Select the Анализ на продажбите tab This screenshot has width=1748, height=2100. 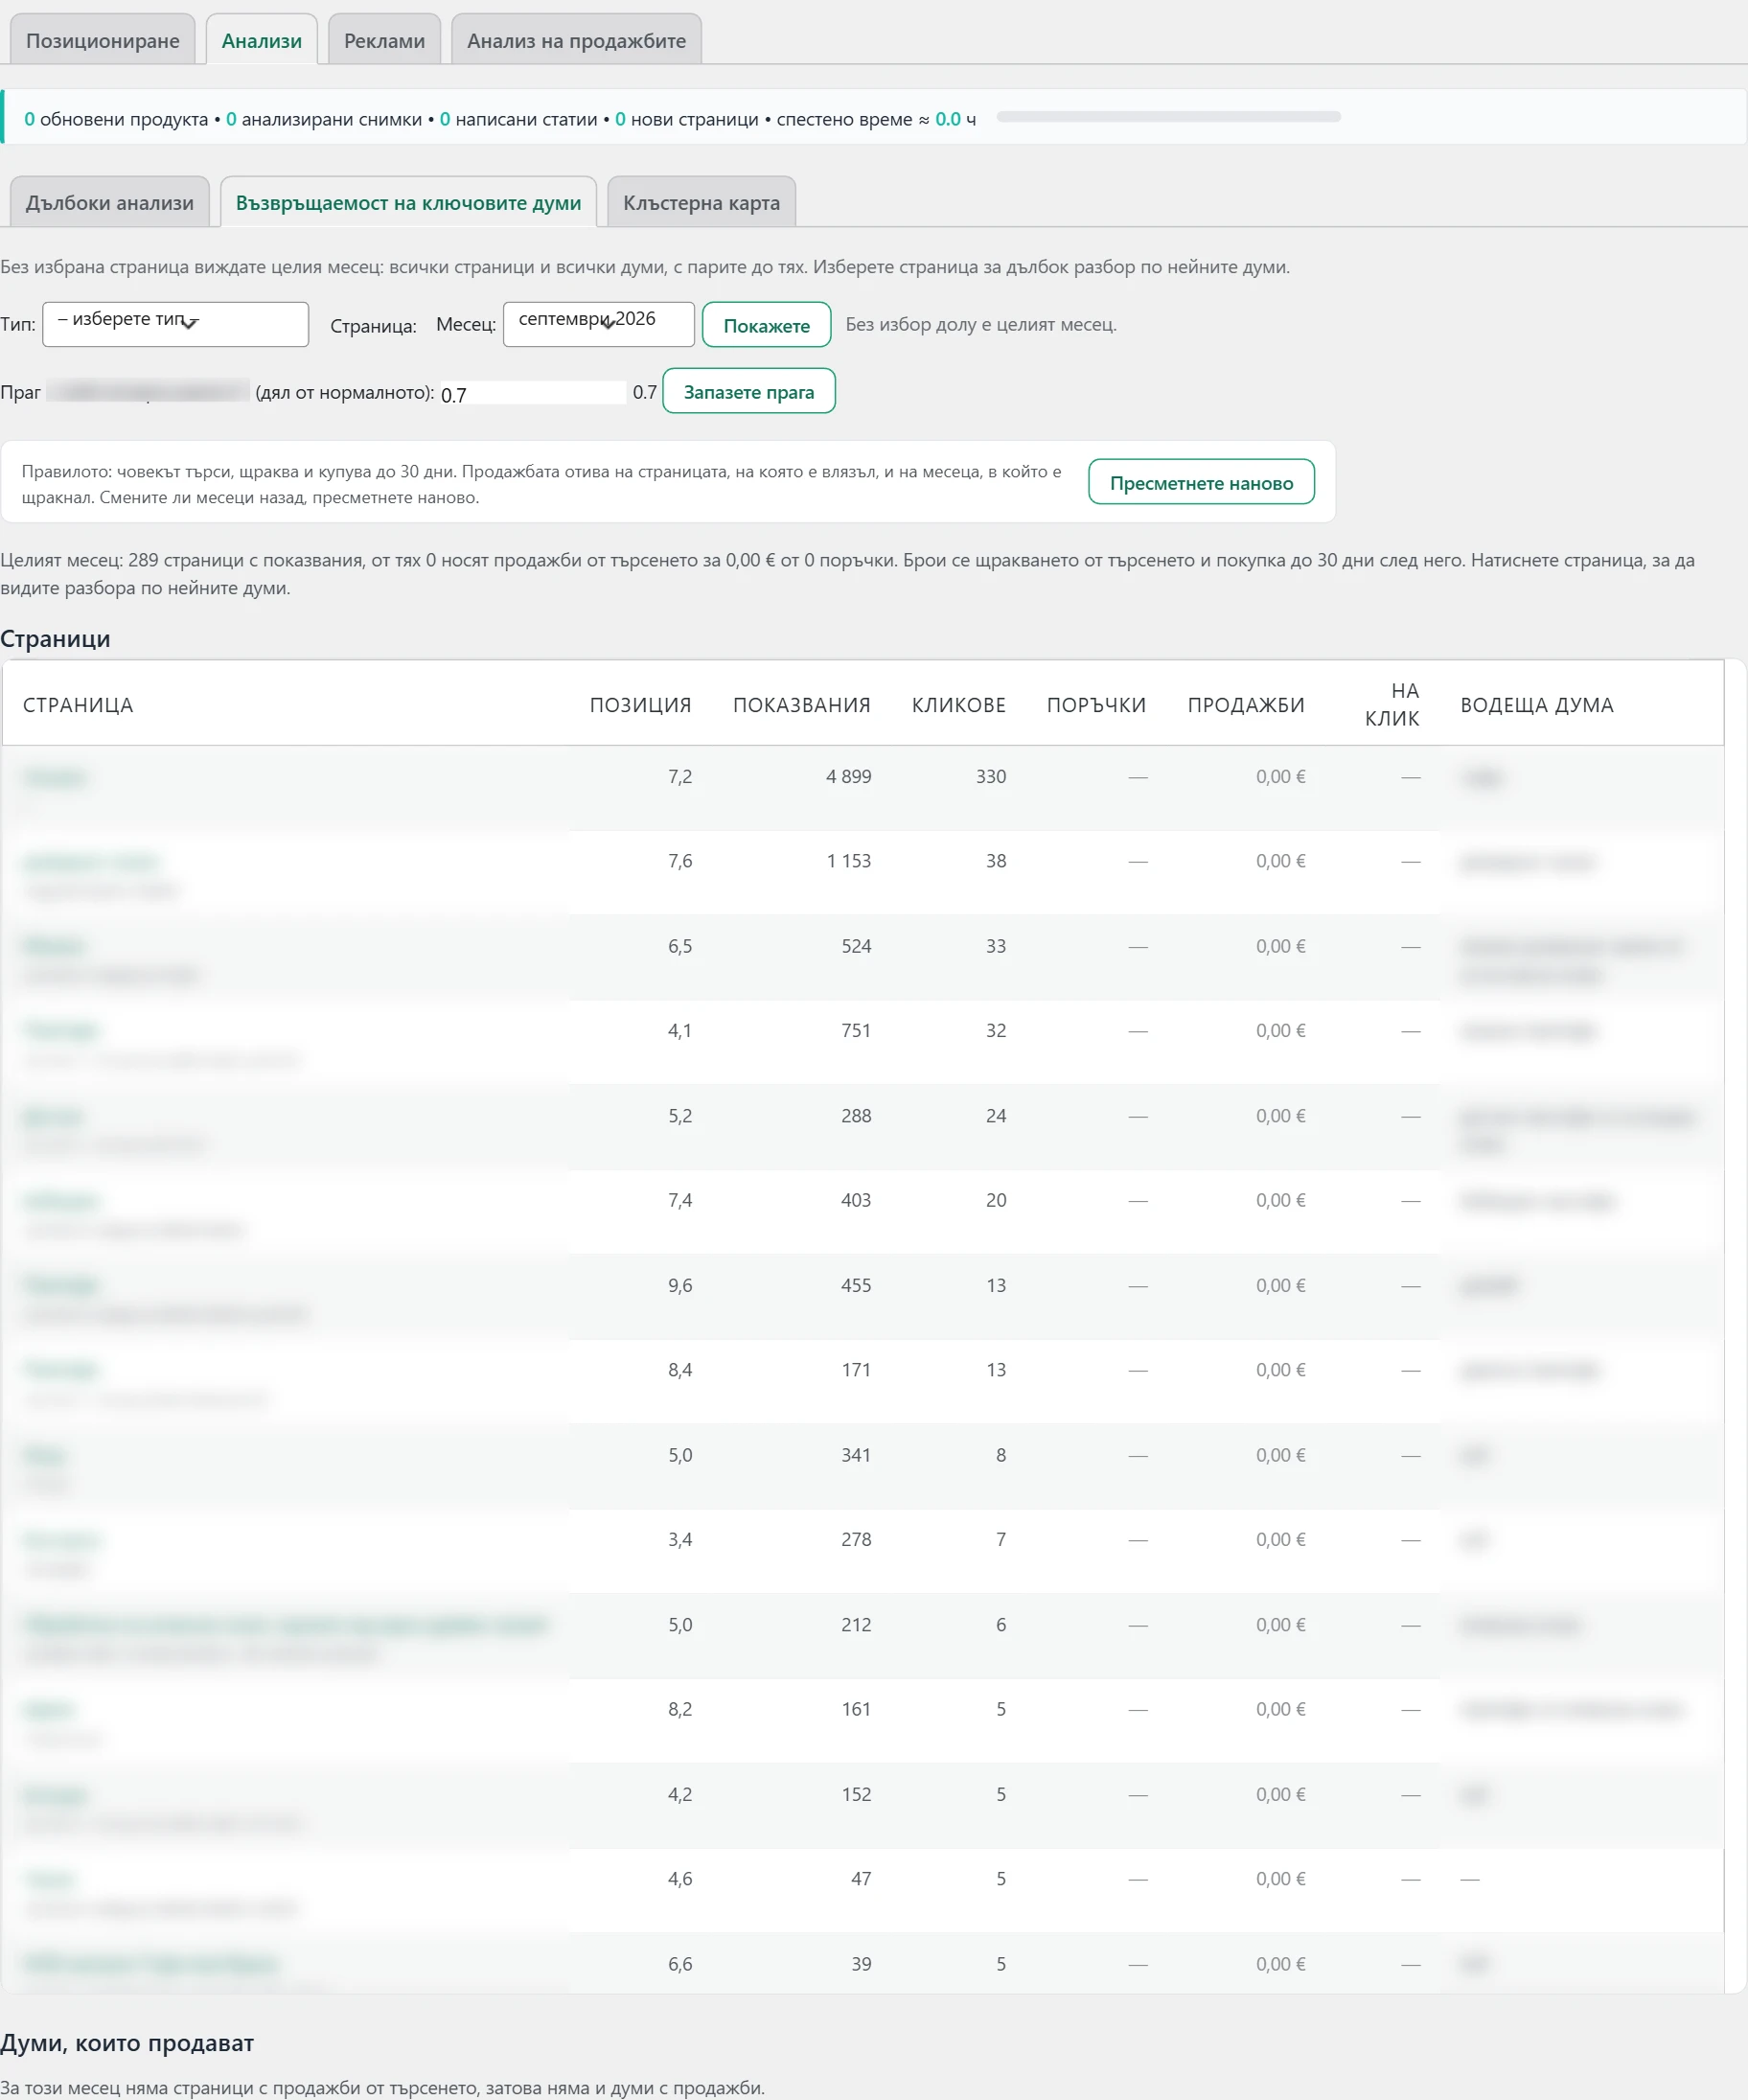[x=576, y=40]
